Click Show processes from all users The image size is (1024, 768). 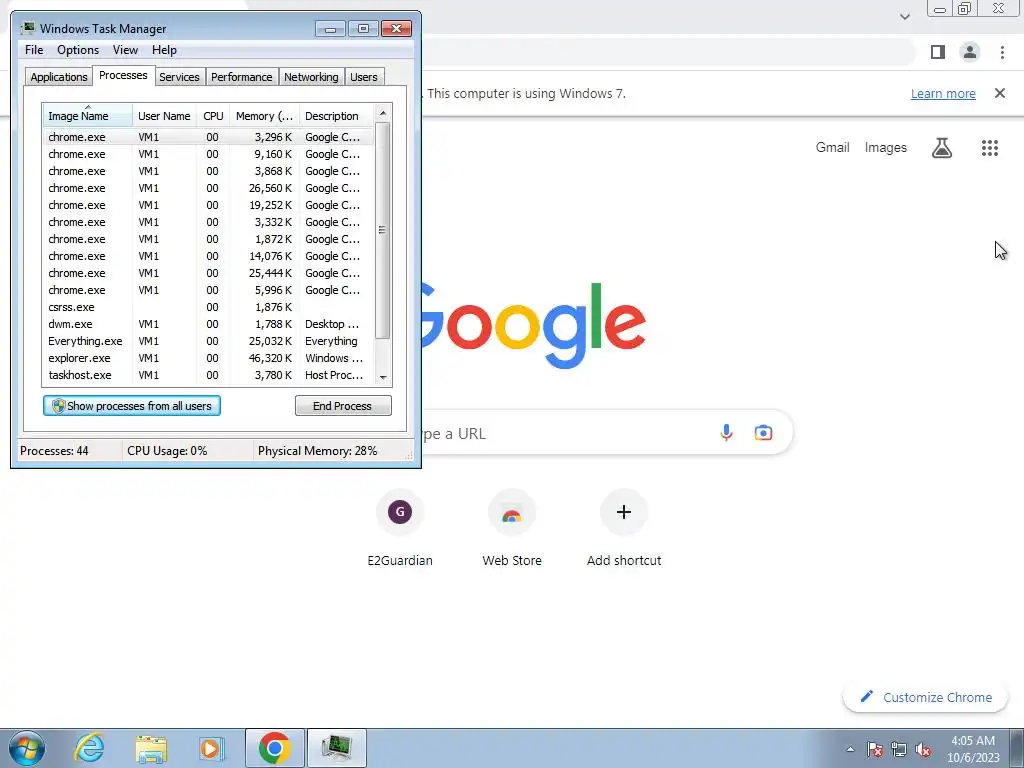[x=132, y=406]
